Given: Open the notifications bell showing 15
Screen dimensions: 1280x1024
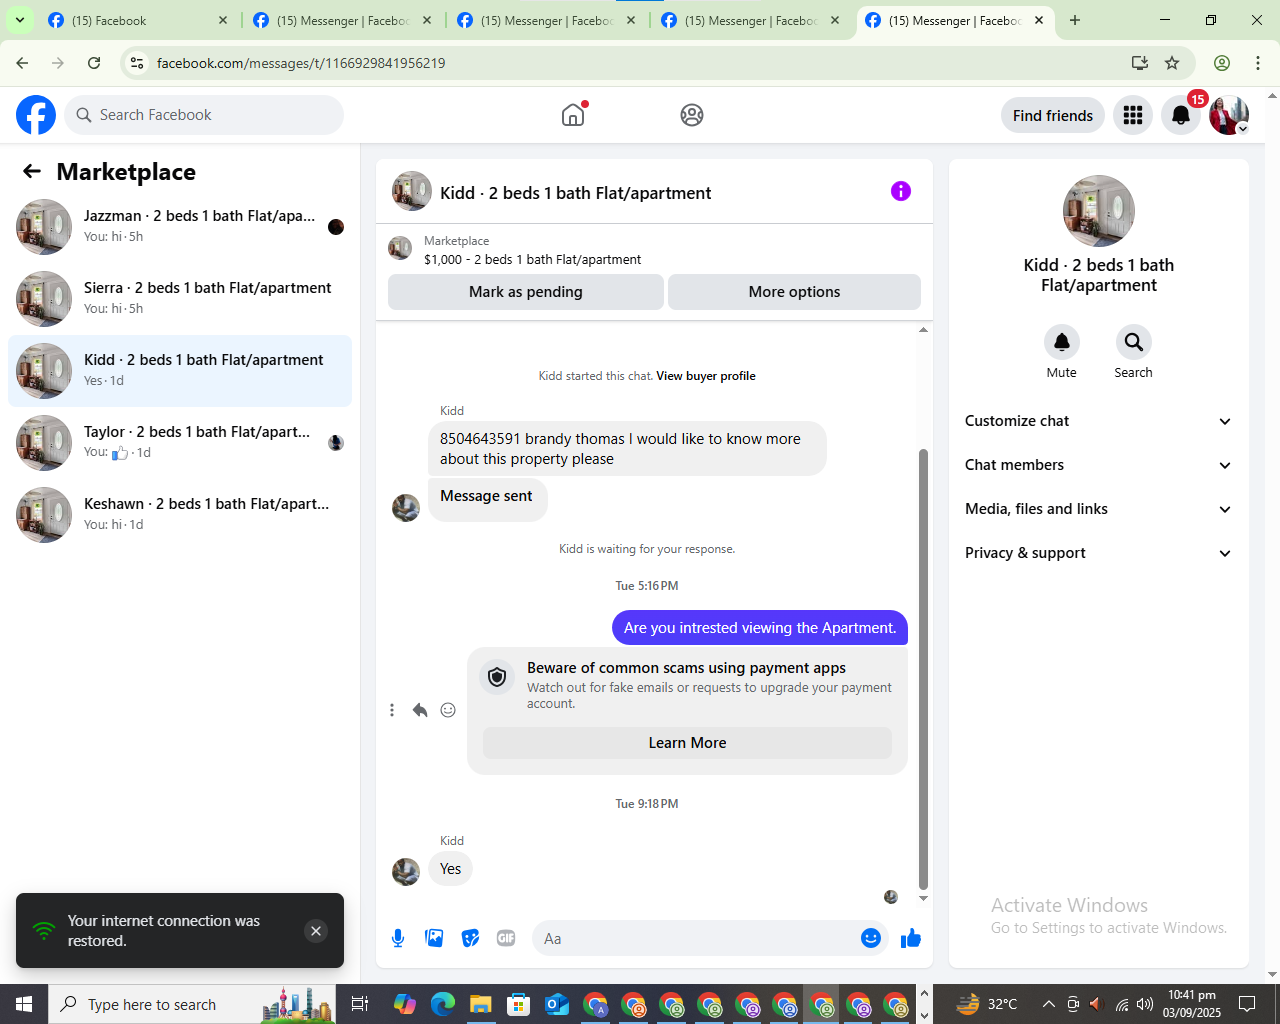Looking at the screenshot, I should (1181, 115).
